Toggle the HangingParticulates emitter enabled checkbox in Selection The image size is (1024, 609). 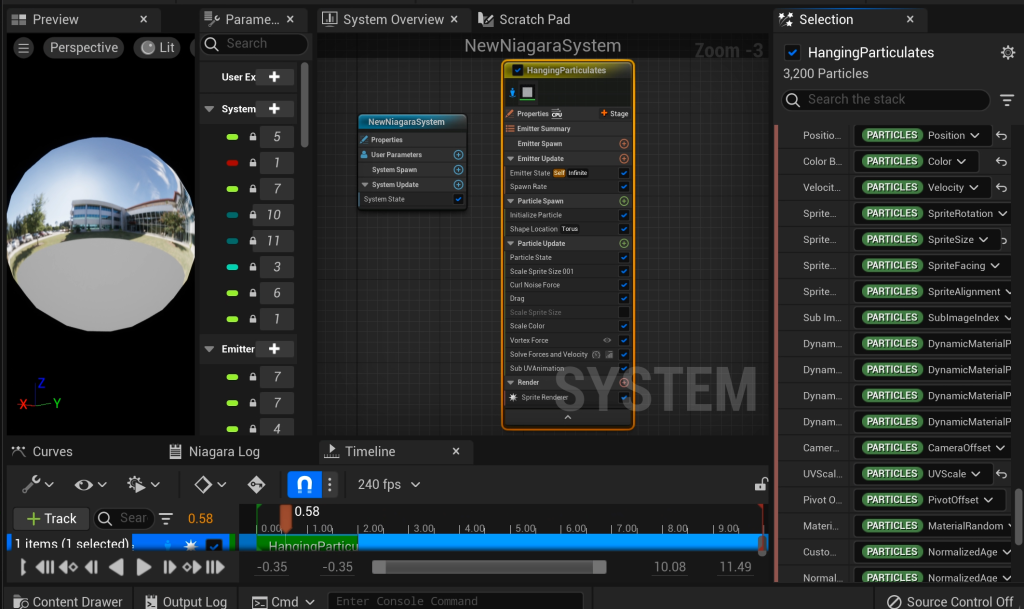pos(792,52)
